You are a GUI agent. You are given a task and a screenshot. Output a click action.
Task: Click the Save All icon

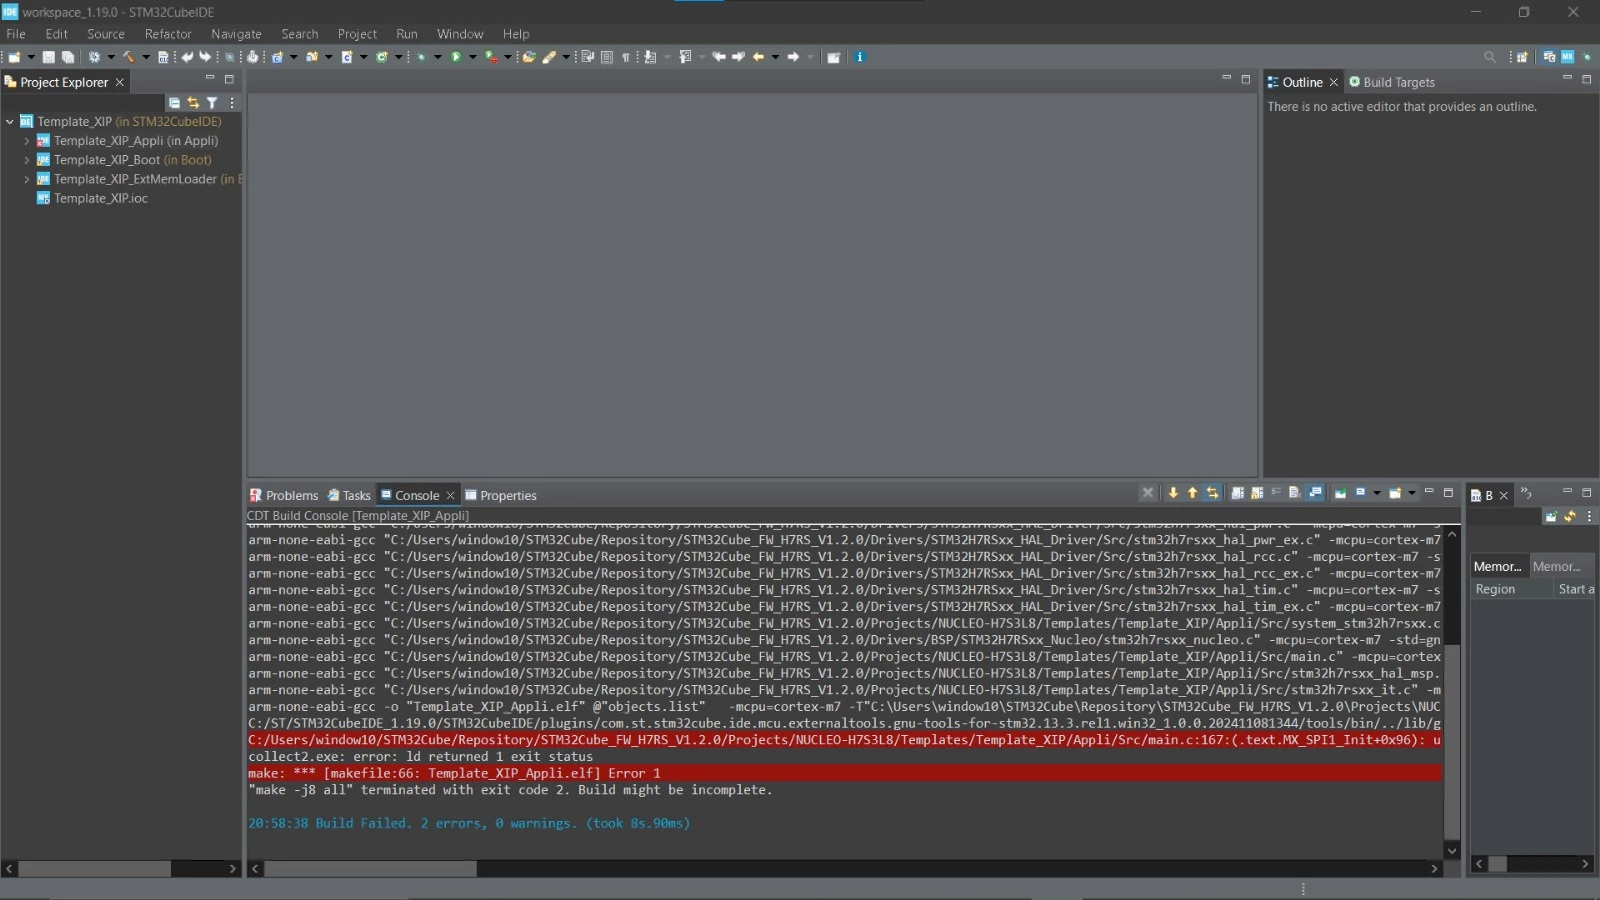(x=68, y=57)
